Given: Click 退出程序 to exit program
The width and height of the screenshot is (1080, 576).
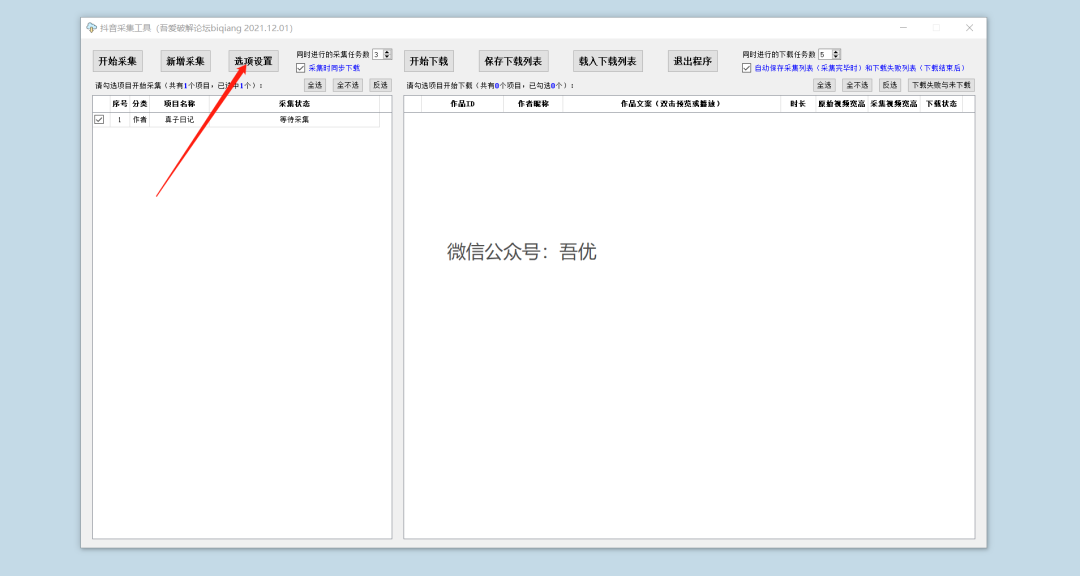Looking at the screenshot, I should [692, 61].
